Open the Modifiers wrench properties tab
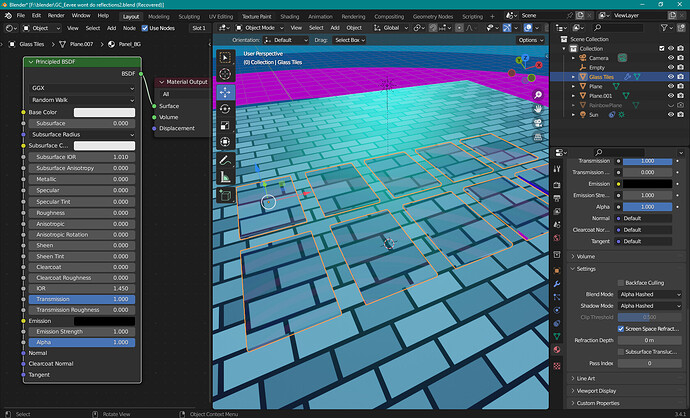The height and width of the screenshot is (418, 690). (557, 284)
